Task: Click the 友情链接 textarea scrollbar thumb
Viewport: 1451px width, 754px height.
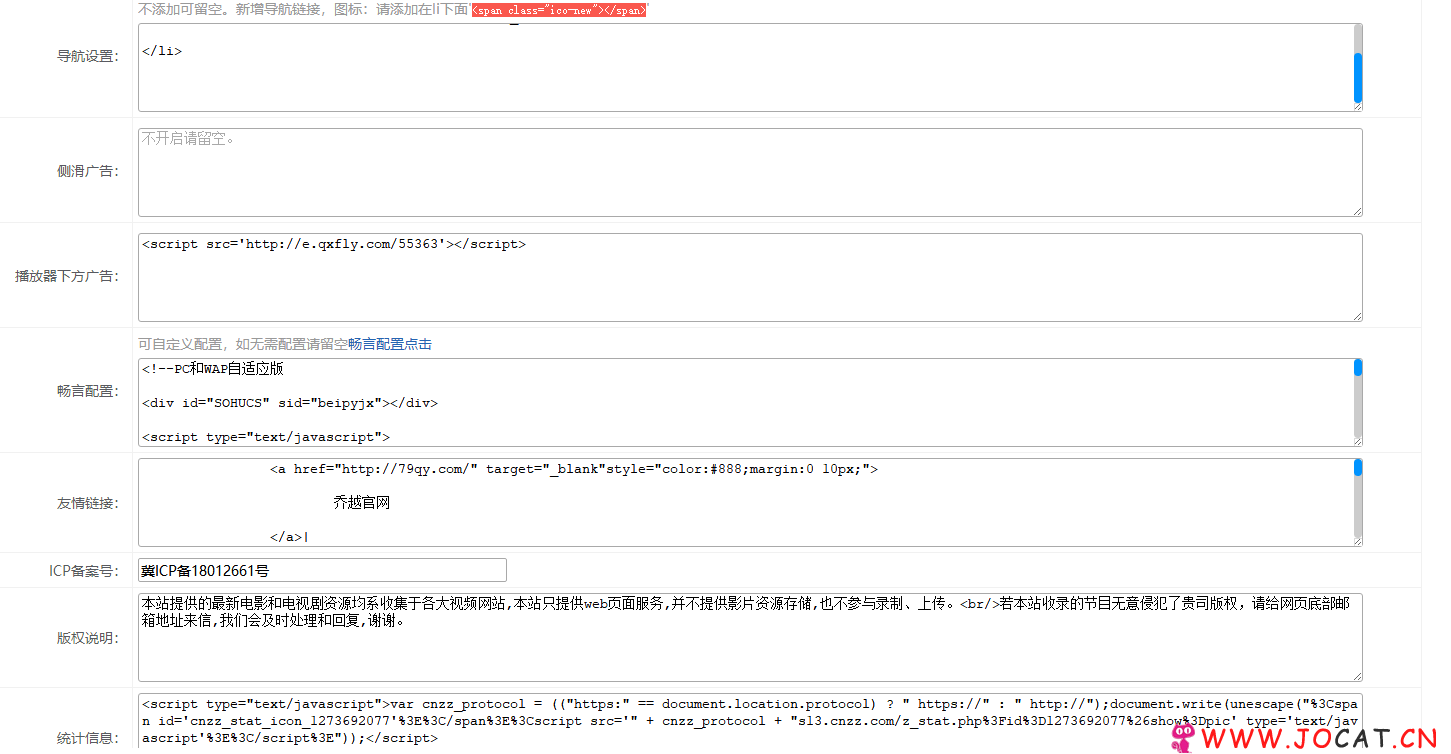Action: (x=1358, y=467)
